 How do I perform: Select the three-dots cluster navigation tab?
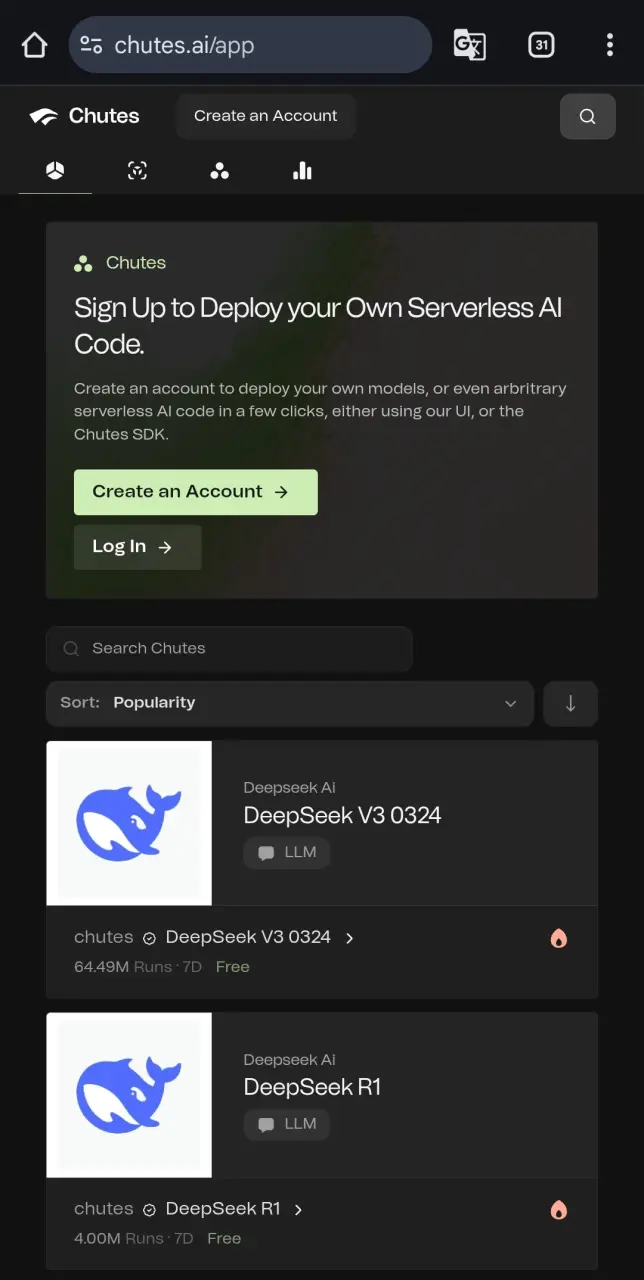click(220, 171)
